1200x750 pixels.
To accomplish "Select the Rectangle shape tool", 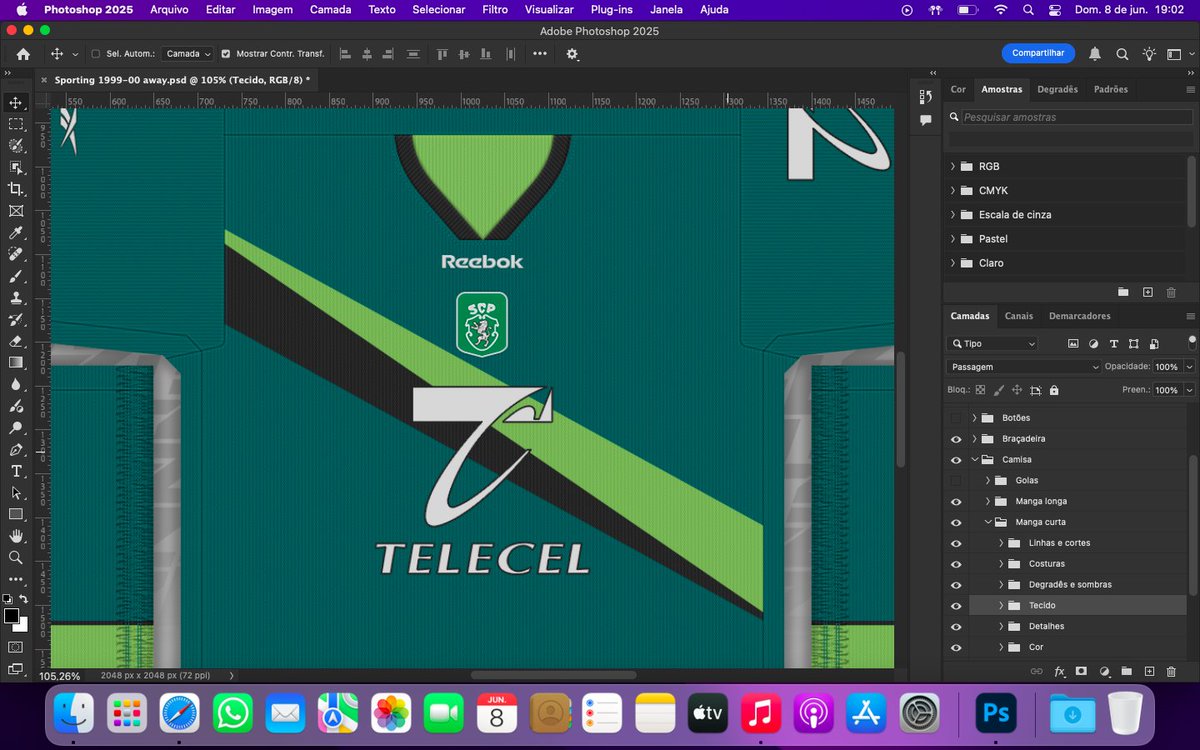I will pyautogui.click(x=16, y=514).
